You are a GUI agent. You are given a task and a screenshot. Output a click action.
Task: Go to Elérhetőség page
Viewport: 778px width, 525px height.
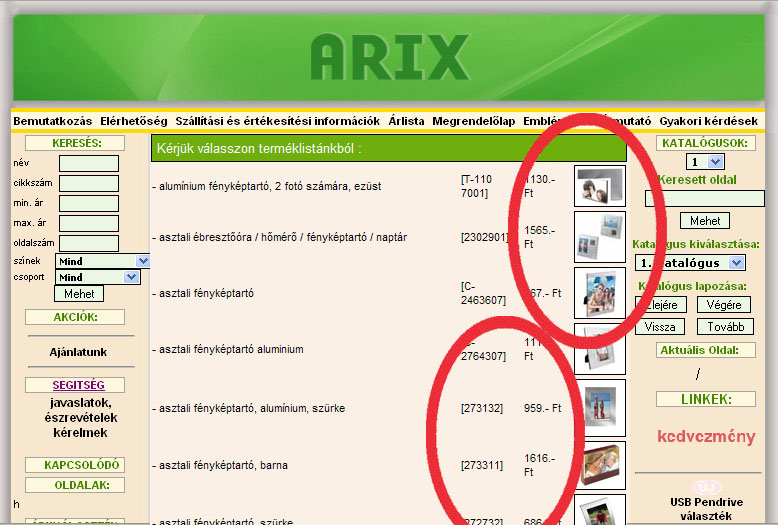[133, 121]
